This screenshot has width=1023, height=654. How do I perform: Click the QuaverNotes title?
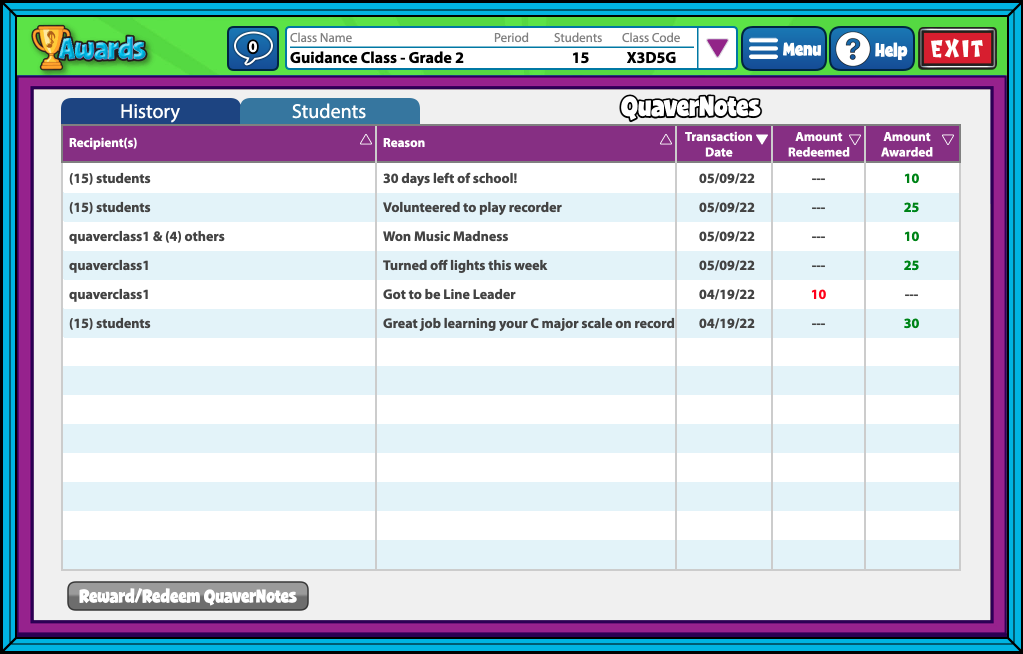coord(690,108)
